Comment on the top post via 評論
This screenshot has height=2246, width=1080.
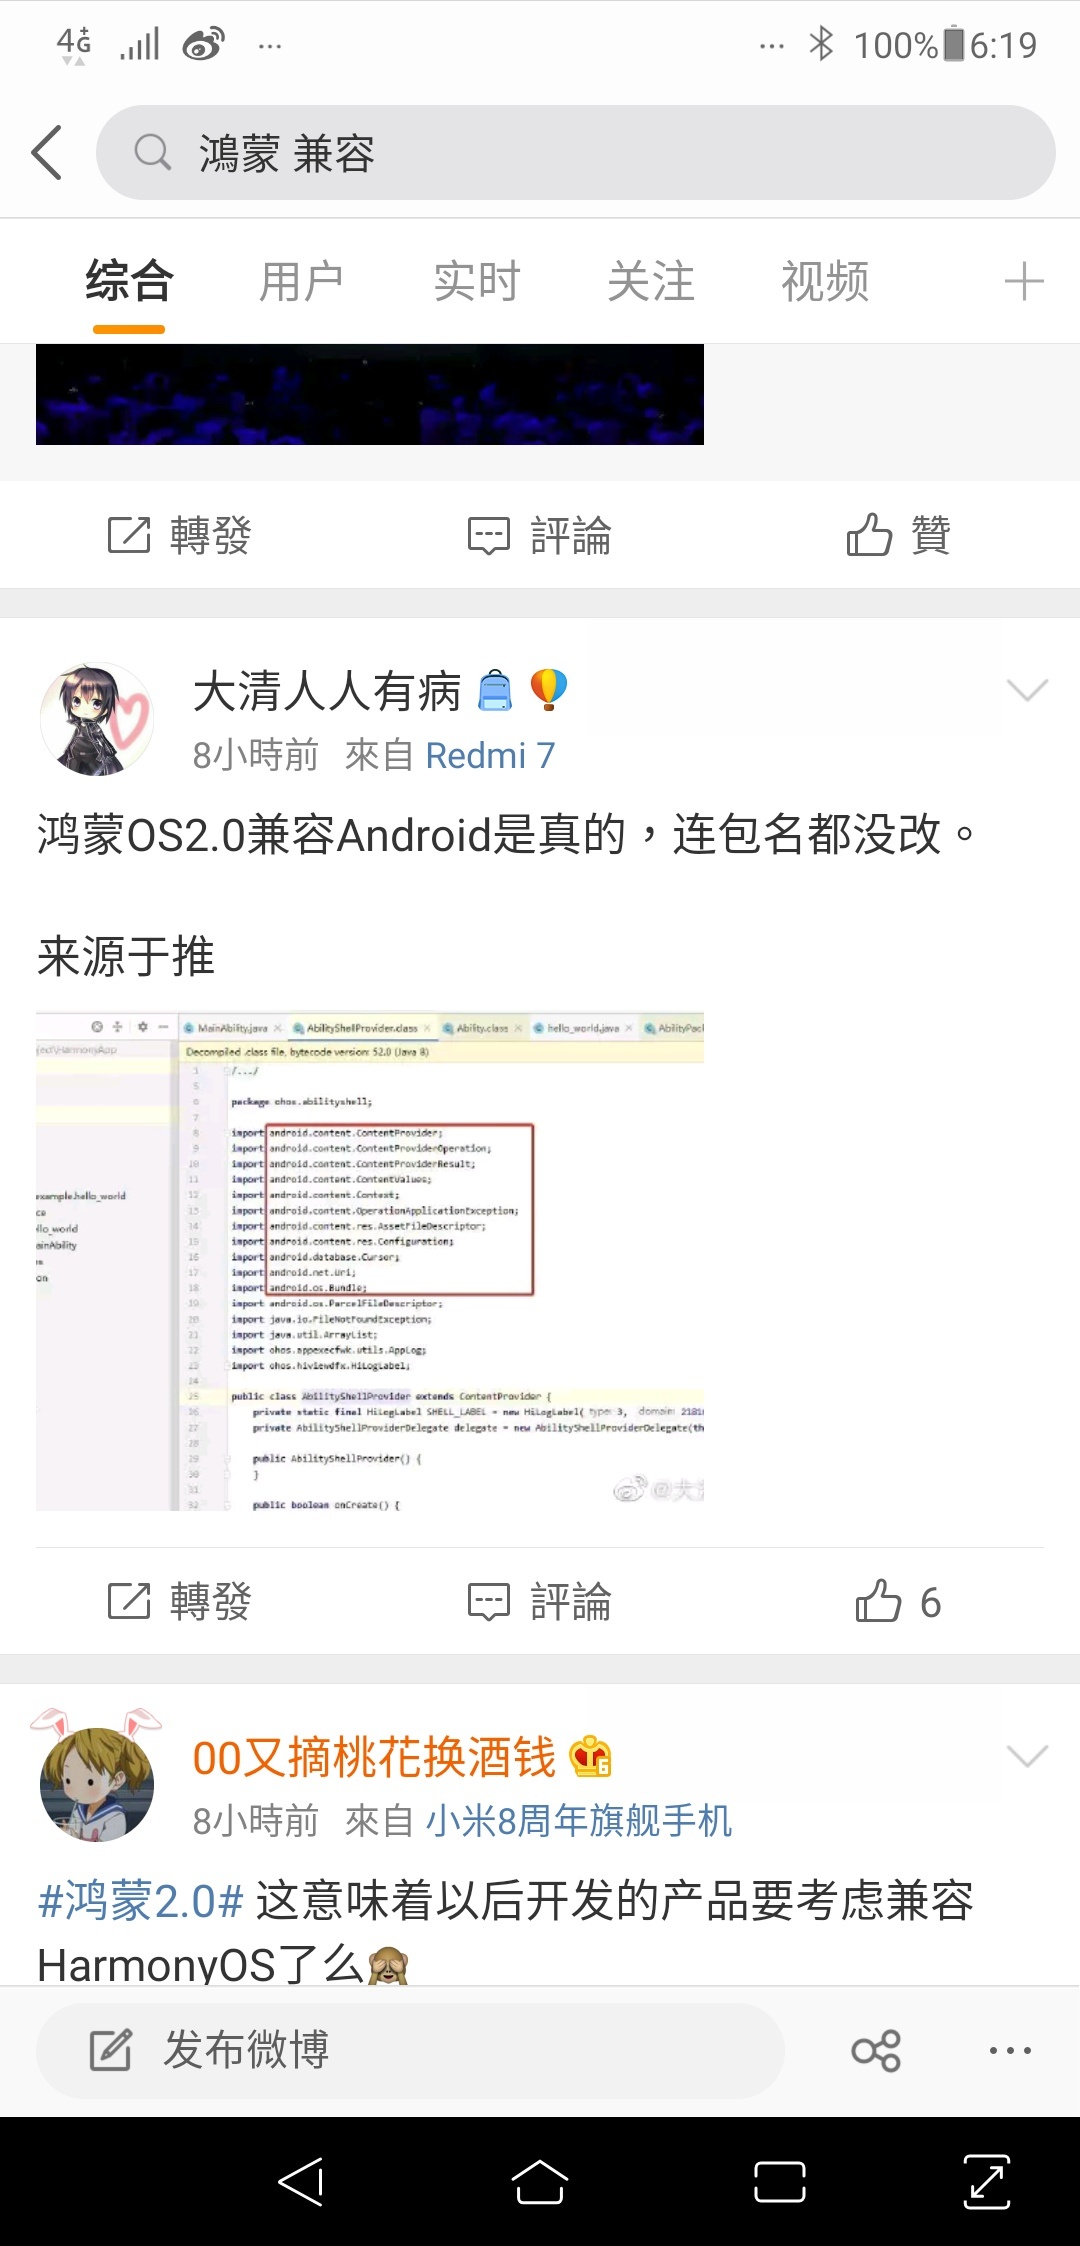coord(539,535)
